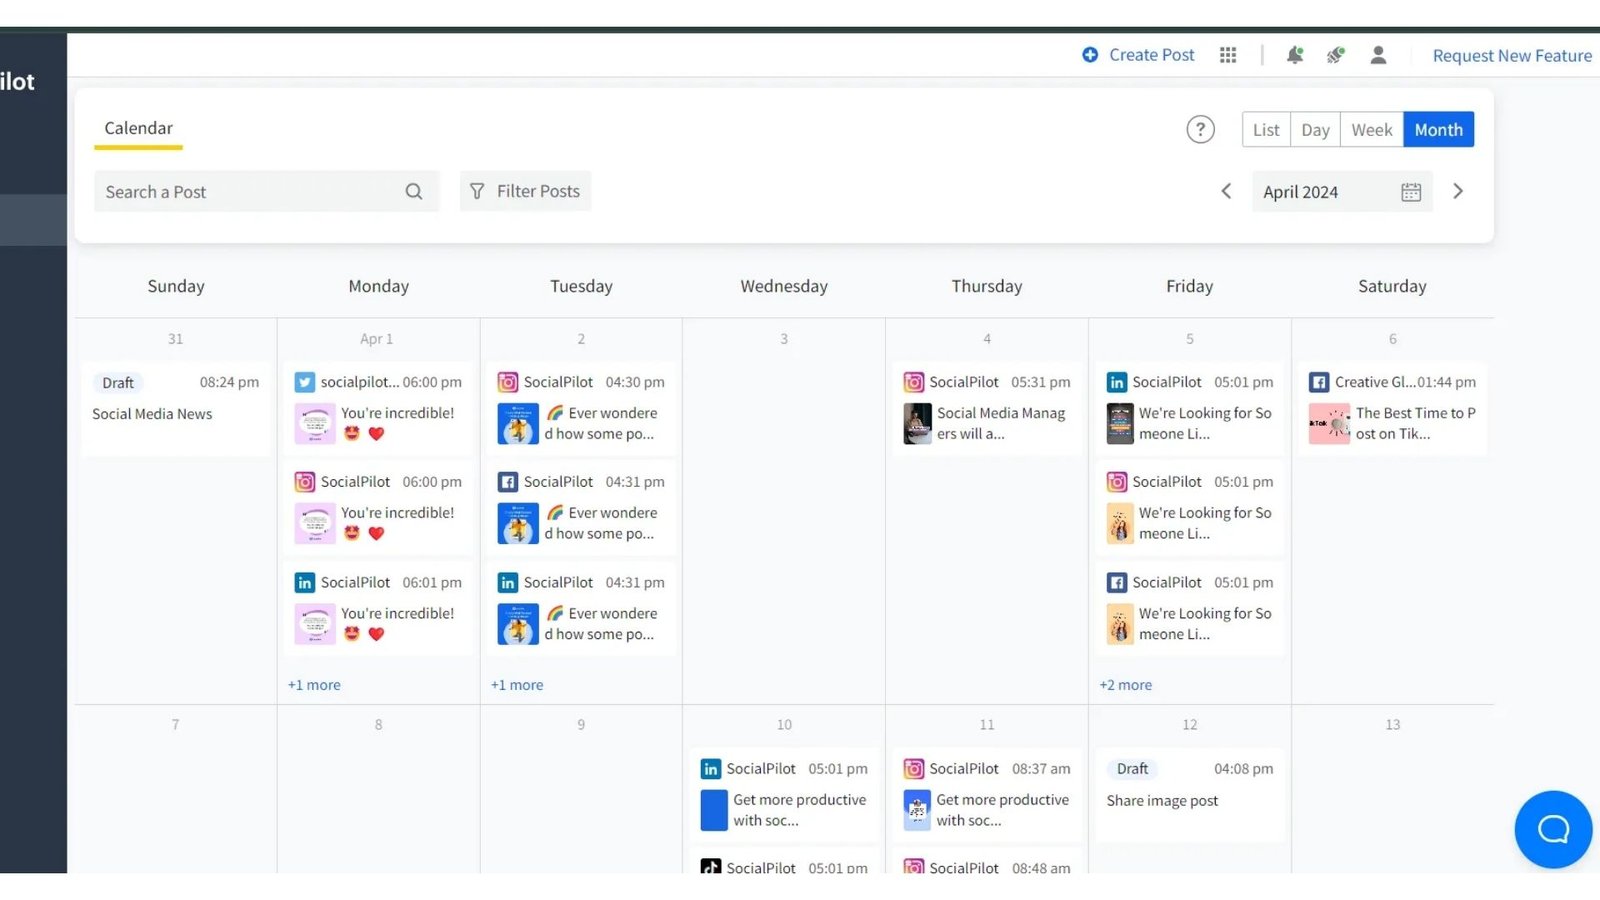Click Instagram icon on Friday 05:01 pm post
This screenshot has width=1600, height=900.
(x=1117, y=482)
